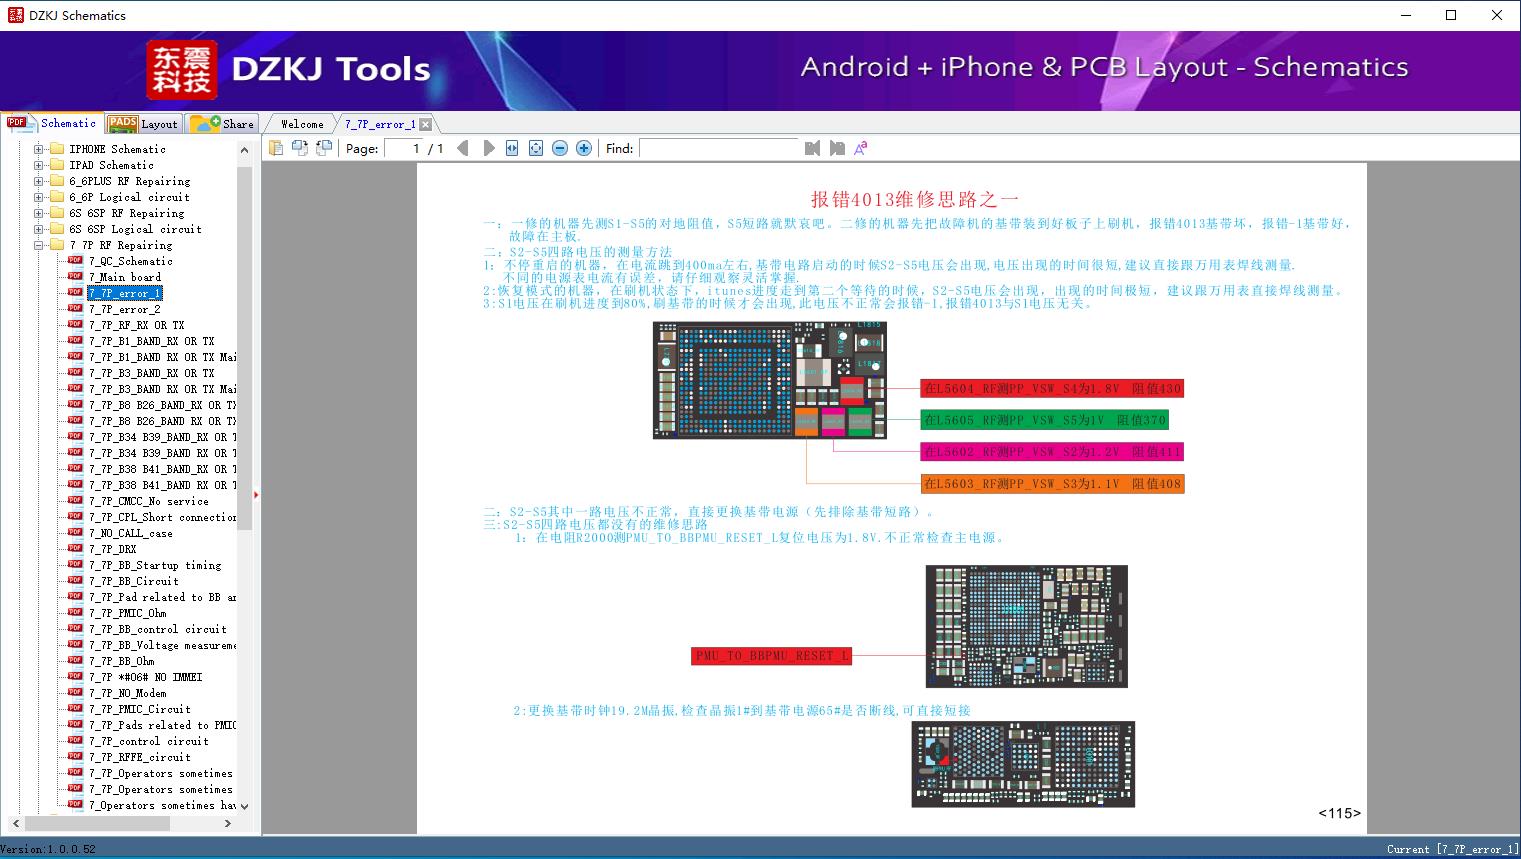This screenshot has width=1521, height=859.
Task: Click the red splitter arrow to collapse sidebar
Action: [256, 494]
